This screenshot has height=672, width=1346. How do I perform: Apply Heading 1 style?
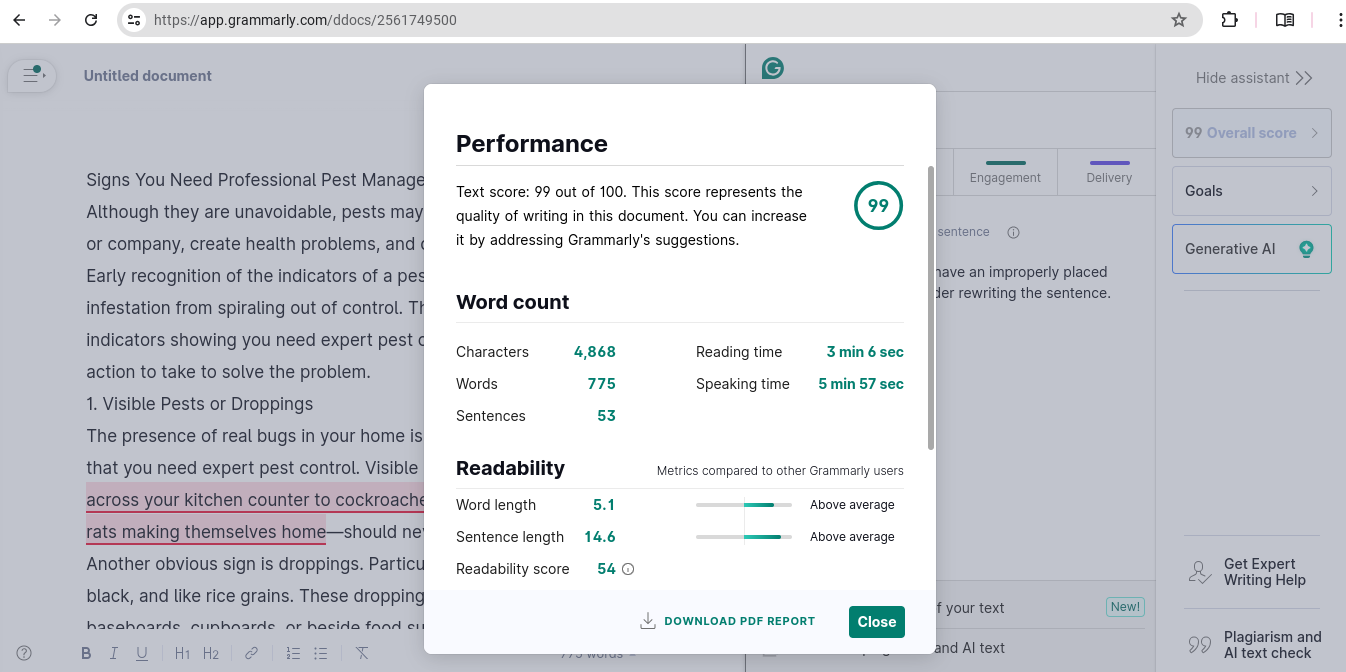coord(182,654)
